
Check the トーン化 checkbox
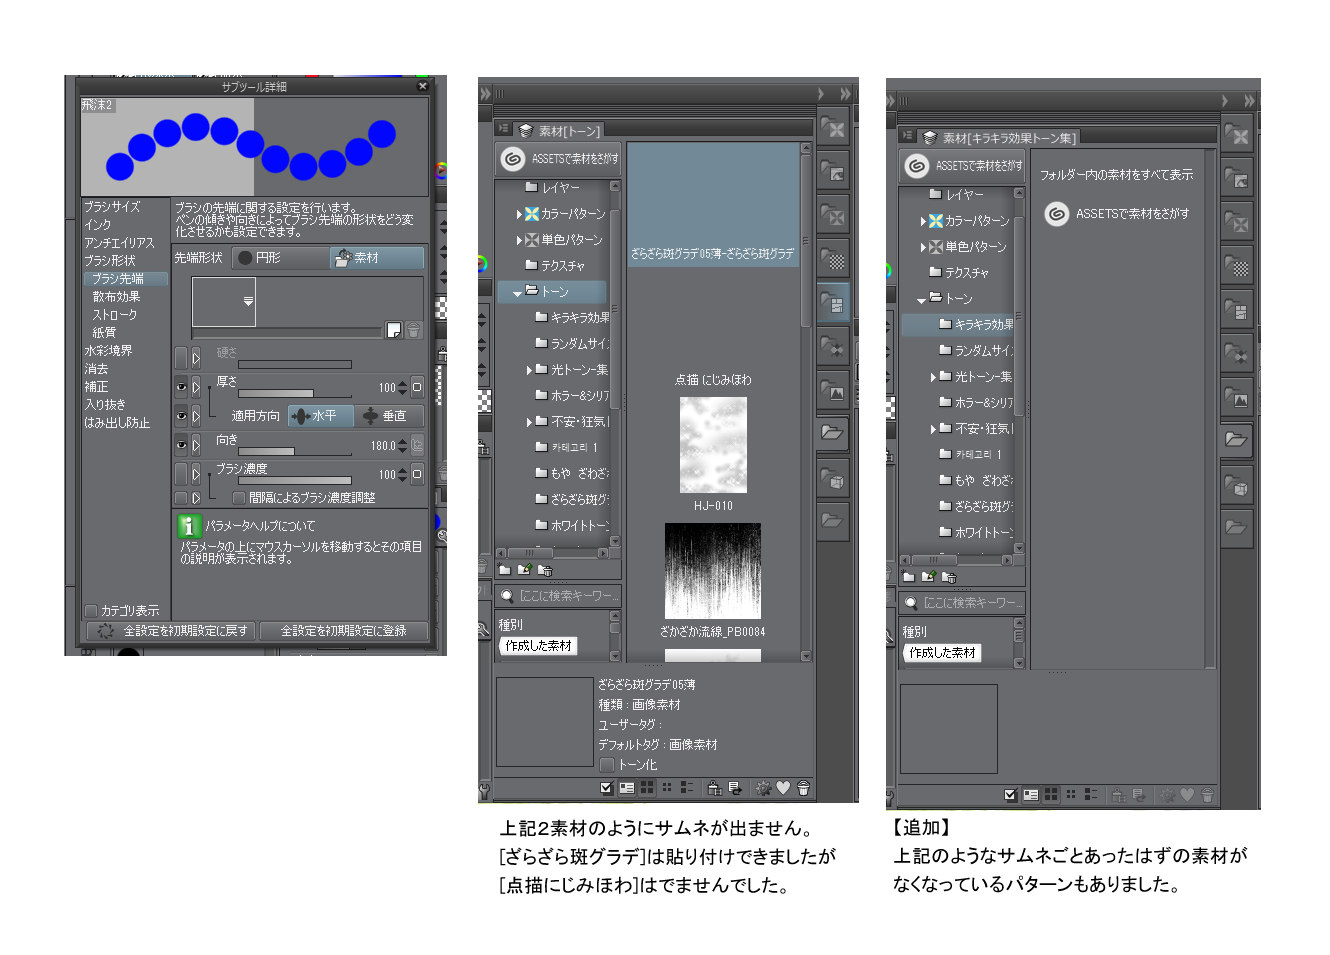pos(606,764)
